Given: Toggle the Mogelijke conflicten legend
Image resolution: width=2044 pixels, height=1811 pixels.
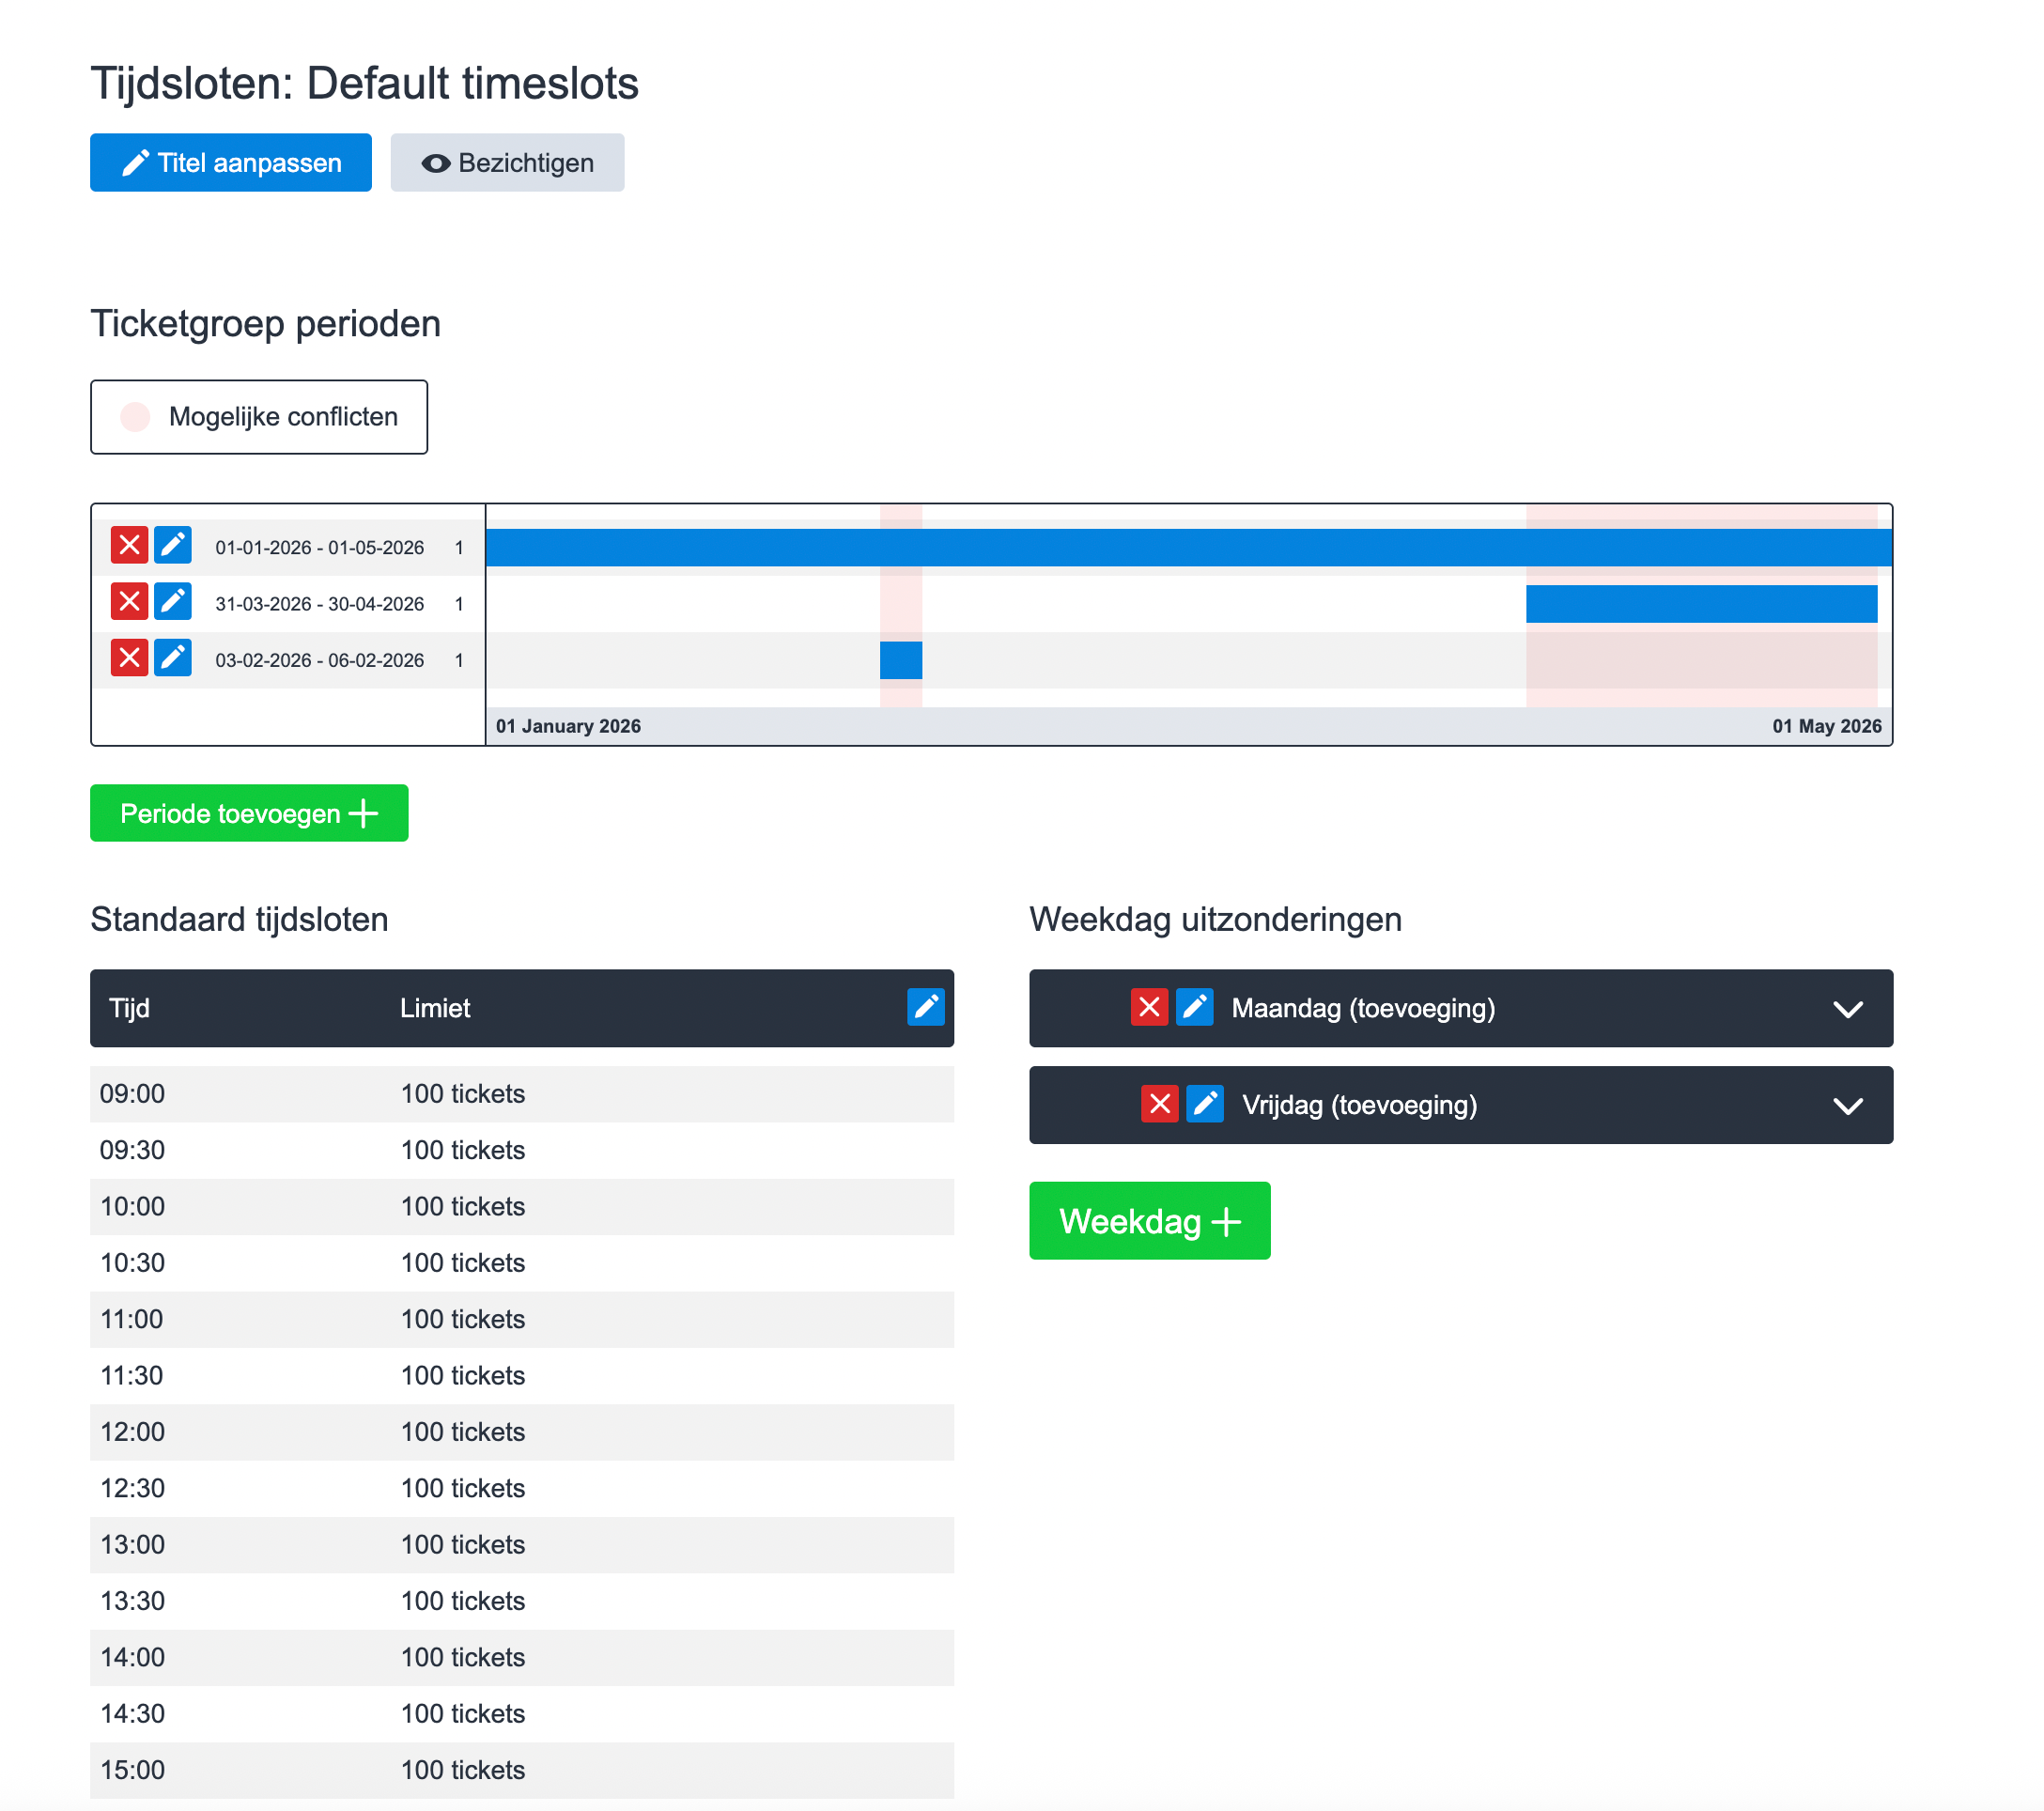Looking at the screenshot, I should [259, 417].
